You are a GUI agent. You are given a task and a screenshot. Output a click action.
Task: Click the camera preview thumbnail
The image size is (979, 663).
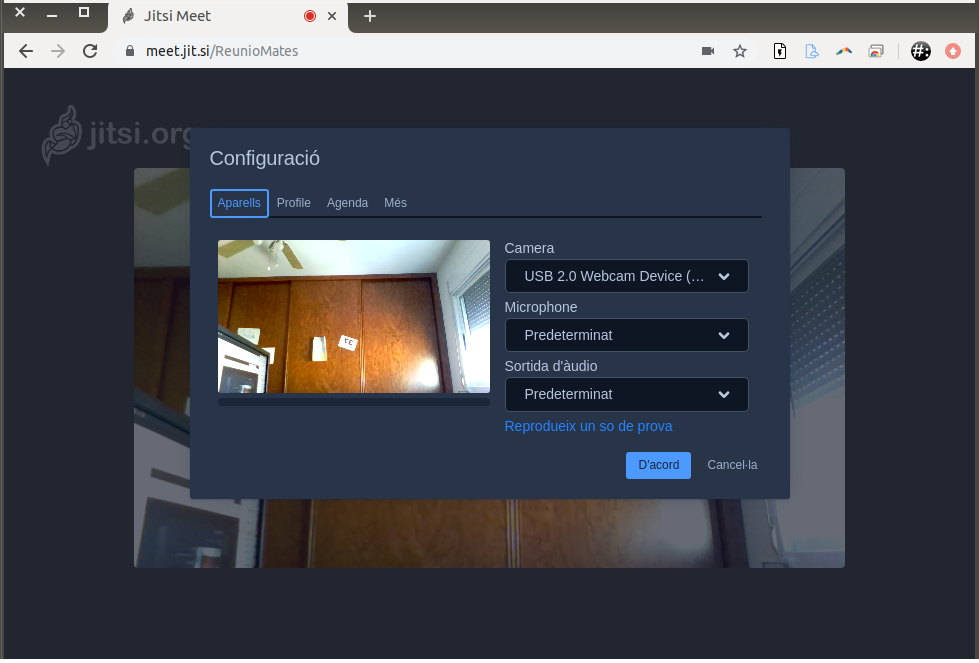(x=354, y=316)
